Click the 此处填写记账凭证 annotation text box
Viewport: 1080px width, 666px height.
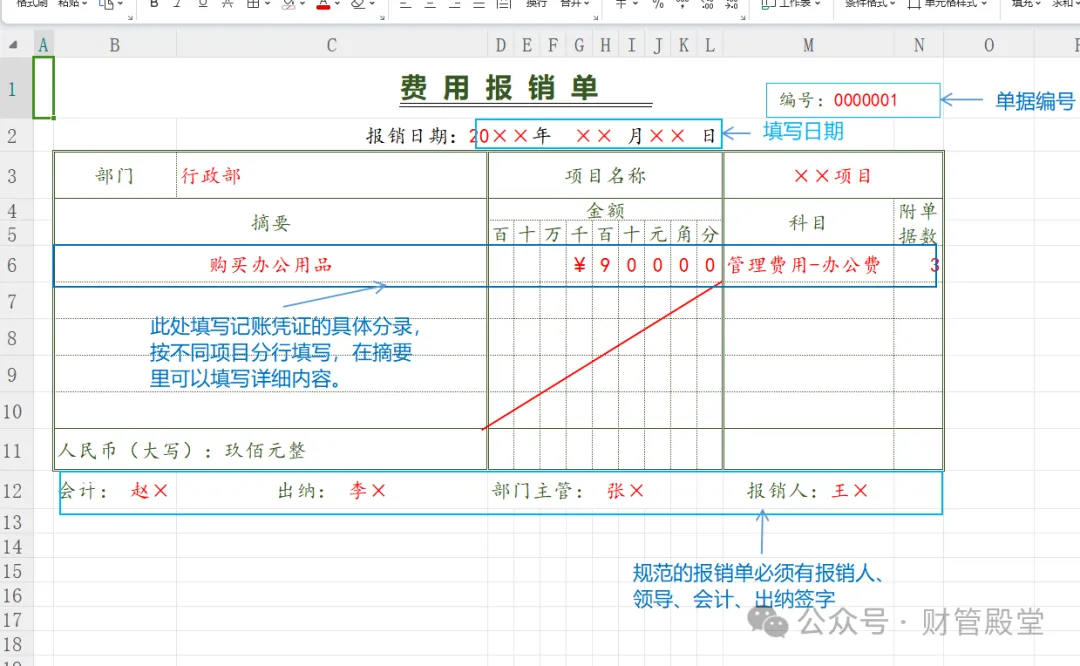pos(284,353)
